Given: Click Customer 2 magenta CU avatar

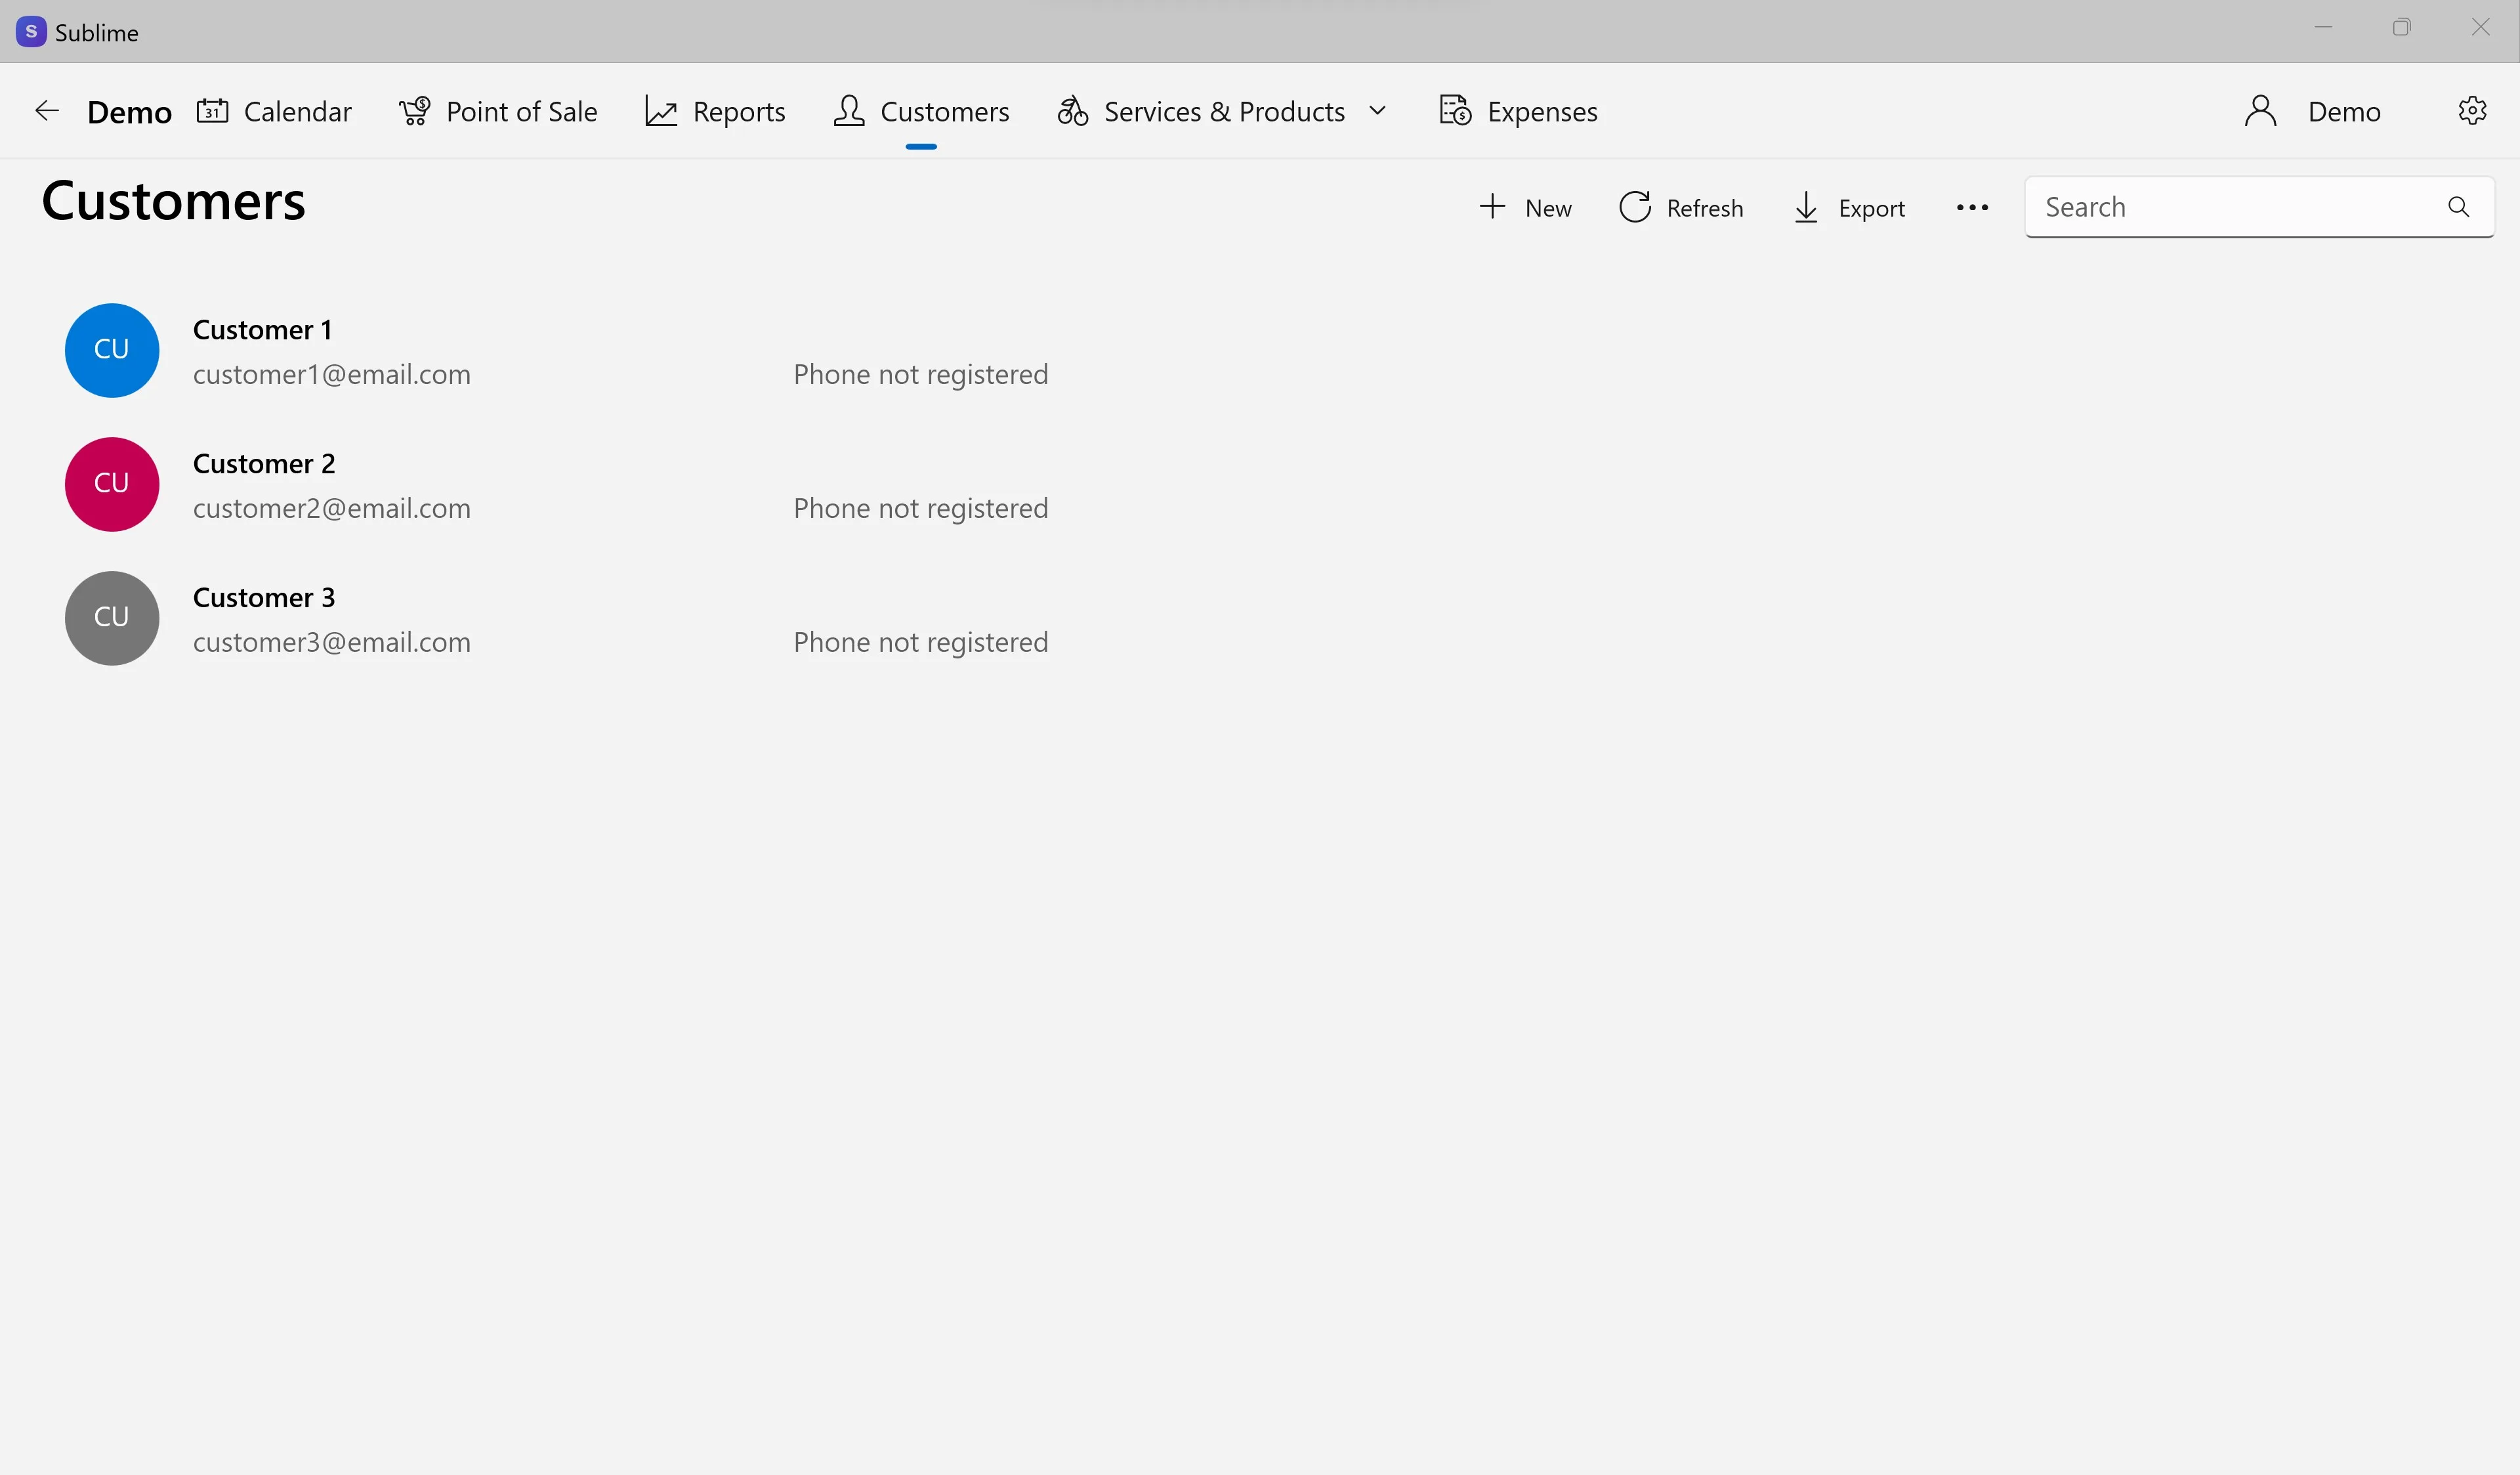Looking at the screenshot, I should coord(112,484).
